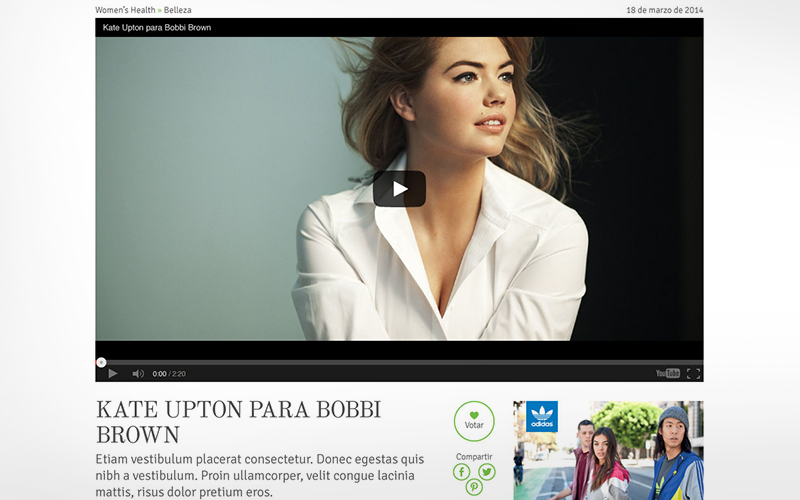Share on Twitter icon
Viewport: 800px width, 500px height.
click(487, 472)
